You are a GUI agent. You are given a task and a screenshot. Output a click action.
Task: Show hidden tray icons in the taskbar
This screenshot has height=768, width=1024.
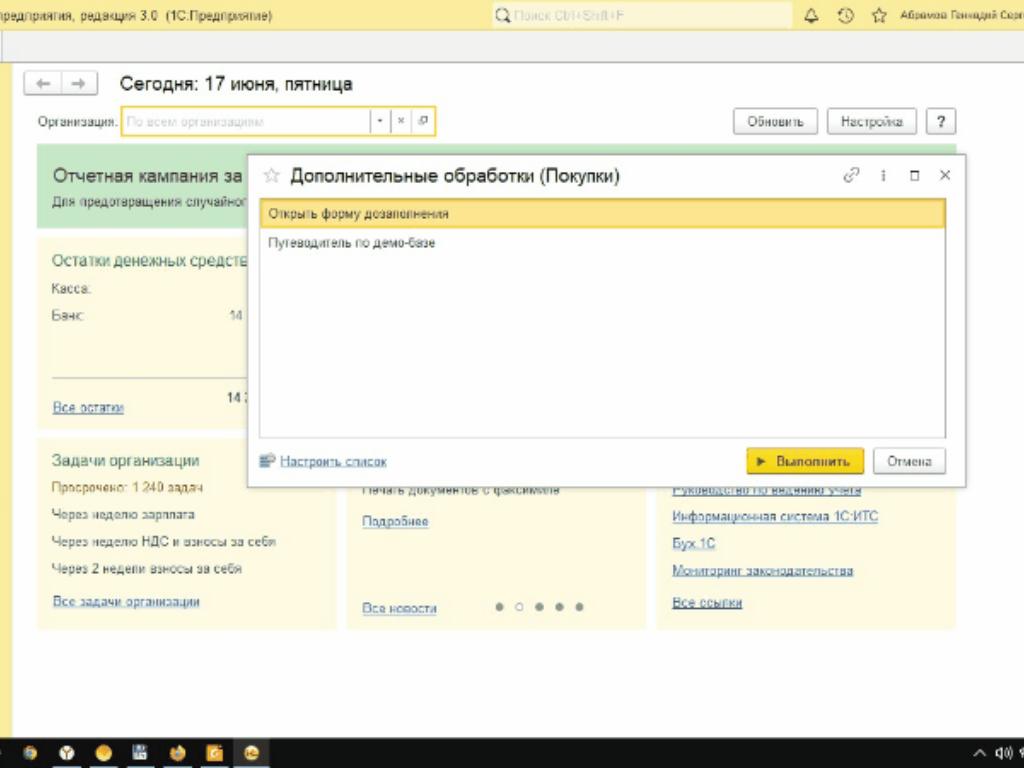point(979,753)
